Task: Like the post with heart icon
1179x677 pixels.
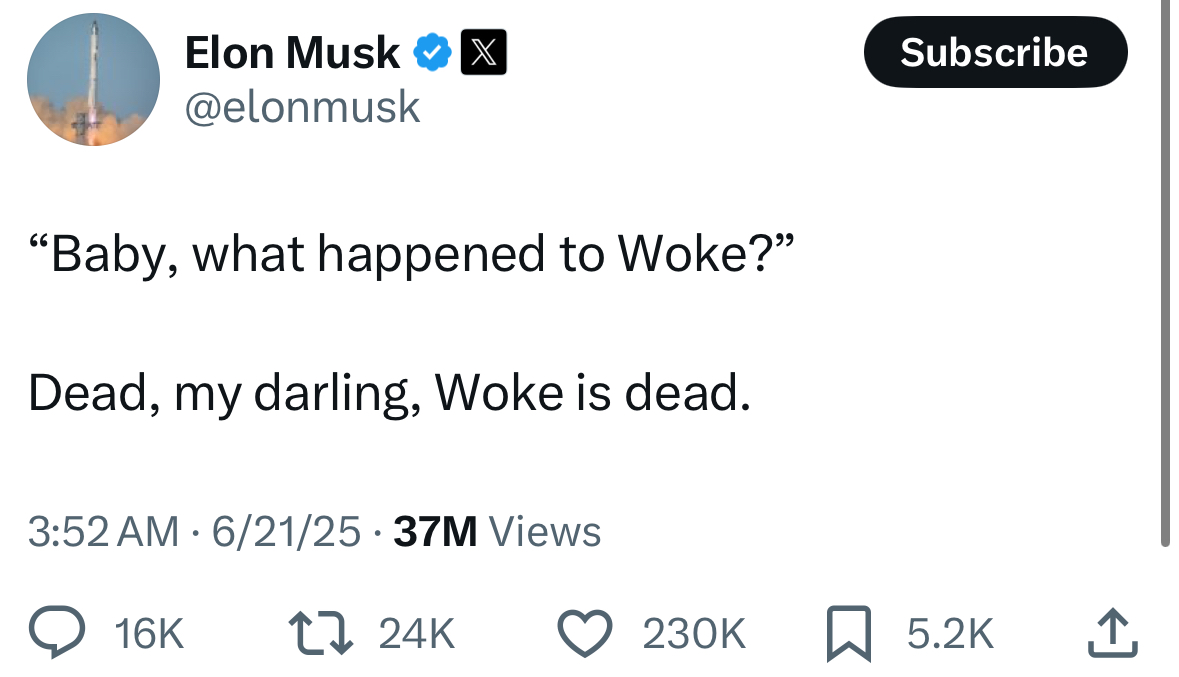Action: coord(586,633)
